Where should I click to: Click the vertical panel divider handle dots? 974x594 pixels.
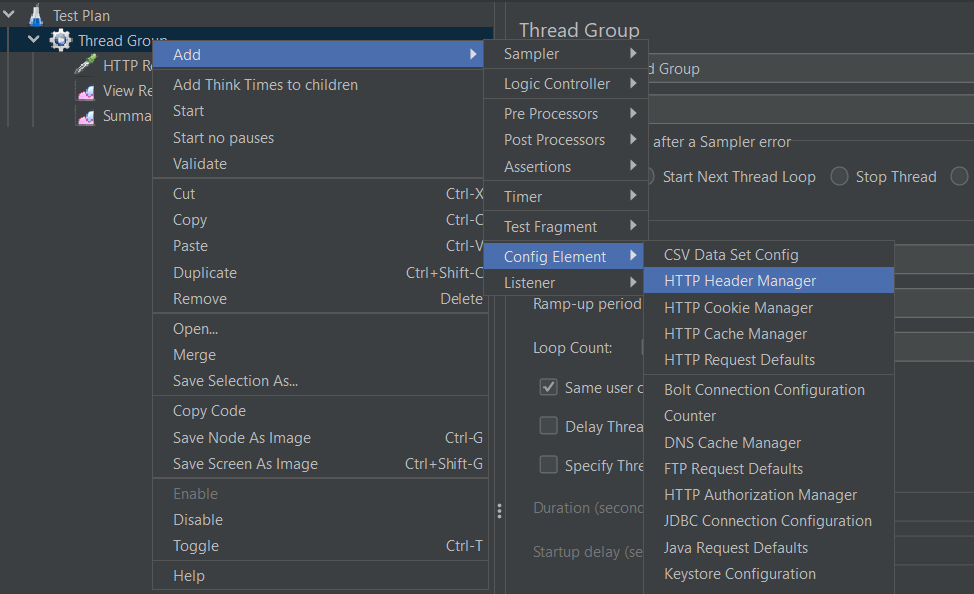(499, 511)
